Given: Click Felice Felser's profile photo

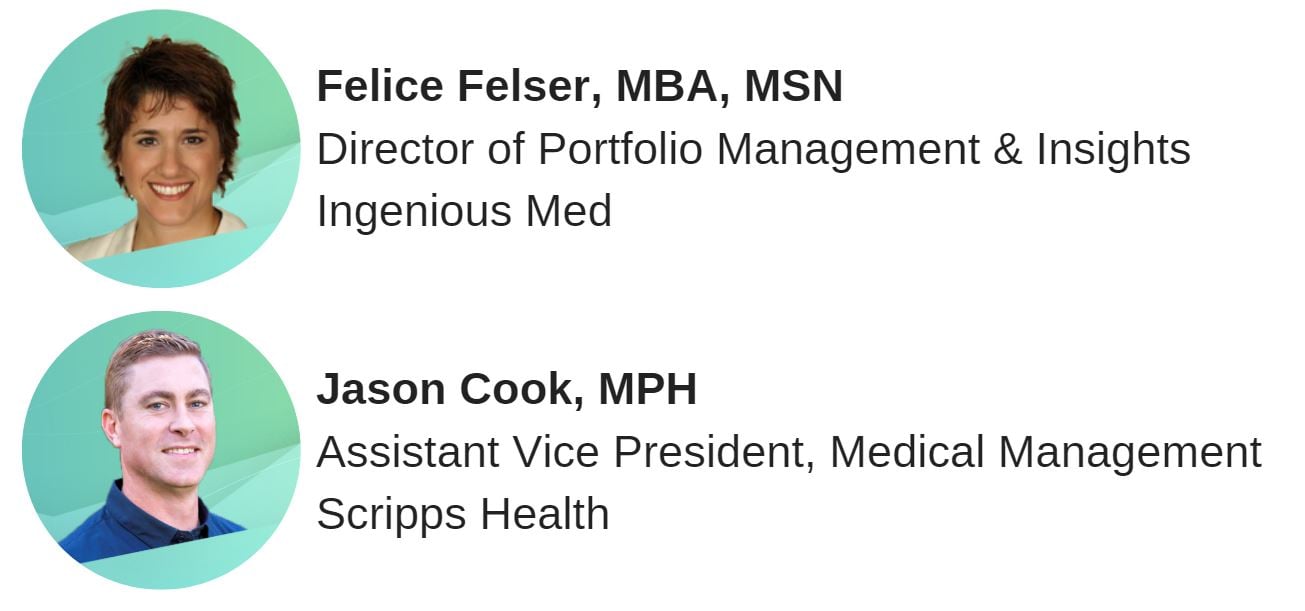Looking at the screenshot, I should pos(161,148).
